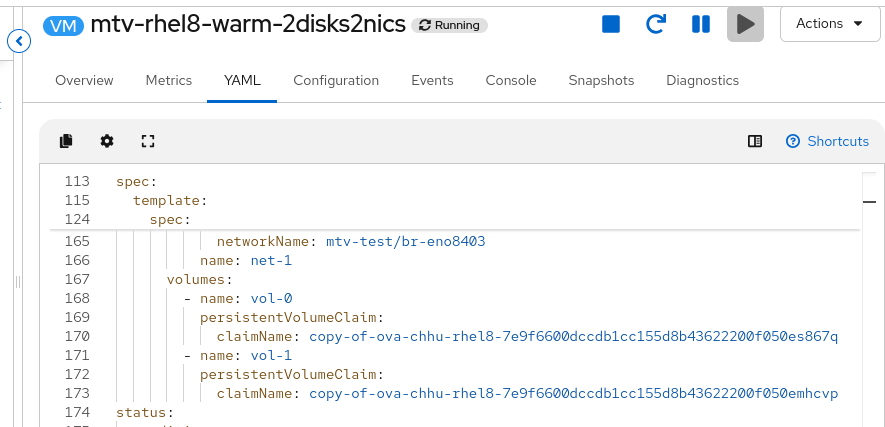885x427 pixels.
Task: Switch to the Console tab
Action: coord(511,80)
